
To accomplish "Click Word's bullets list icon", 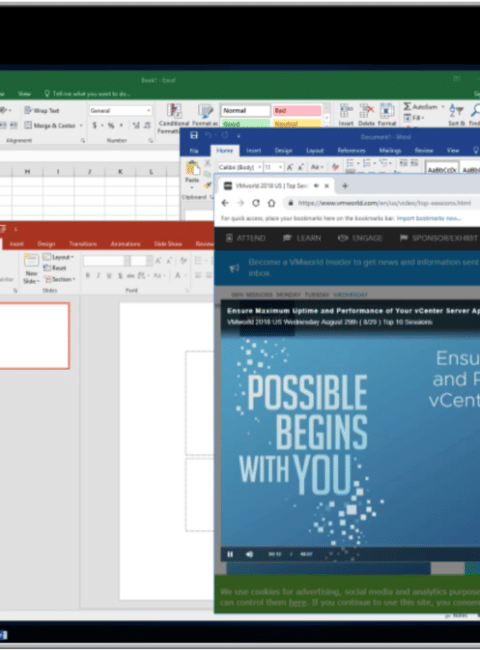I will [x=351, y=162].
